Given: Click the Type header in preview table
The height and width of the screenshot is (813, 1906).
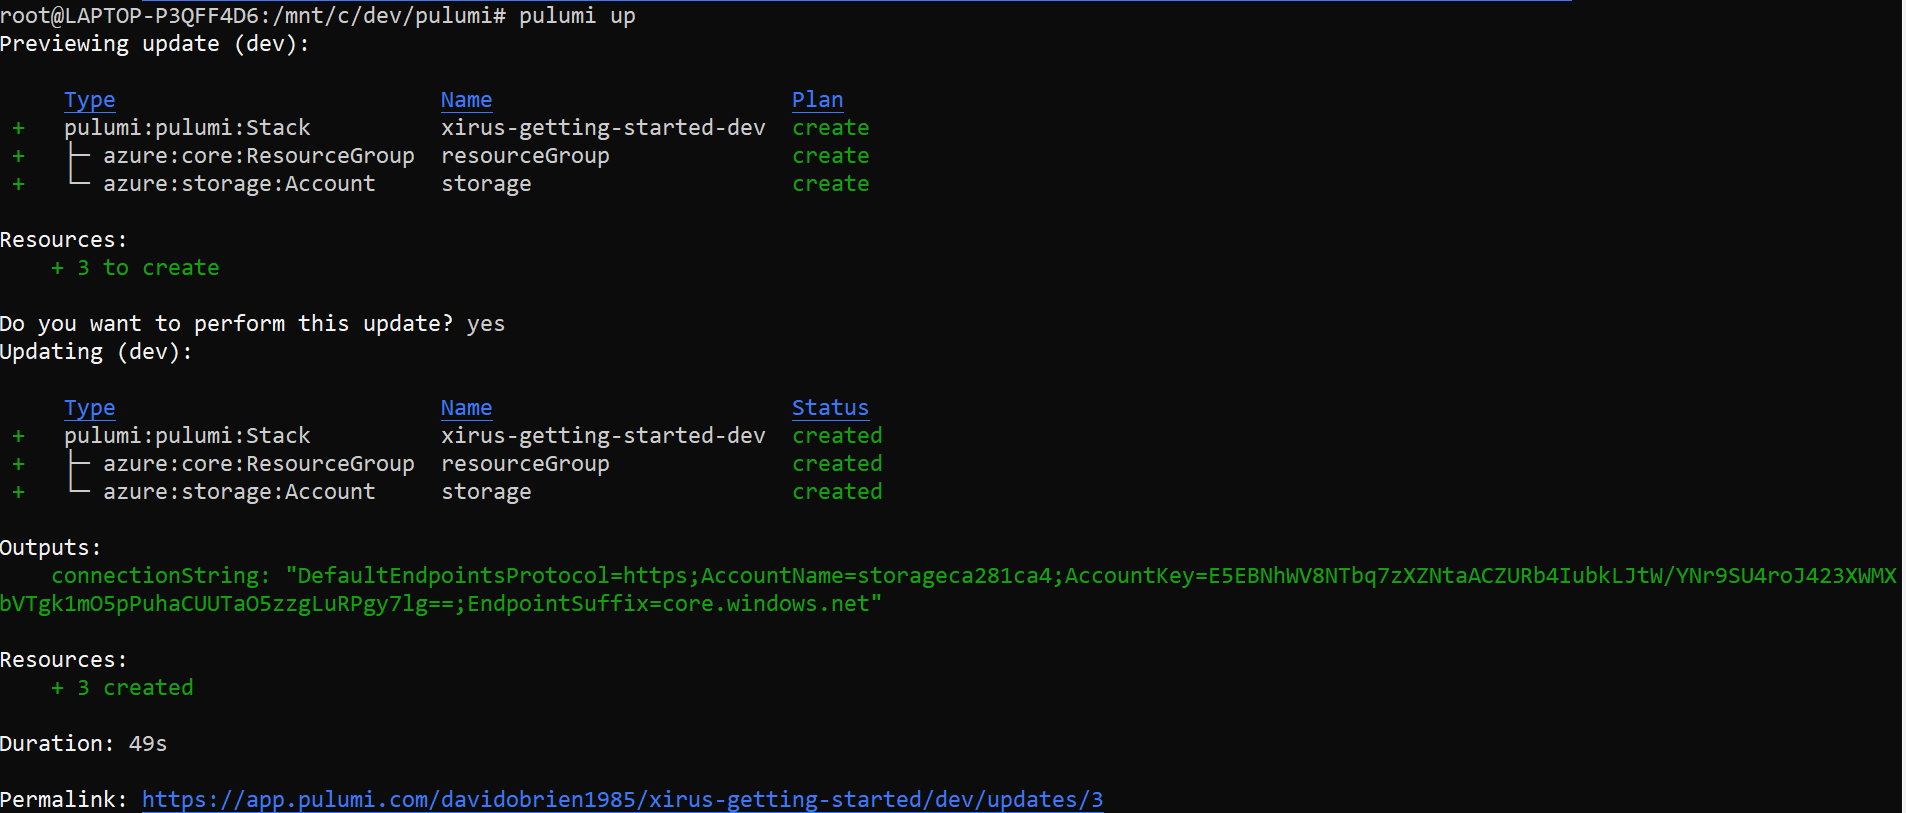Looking at the screenshot, I should tap(90, 100).
